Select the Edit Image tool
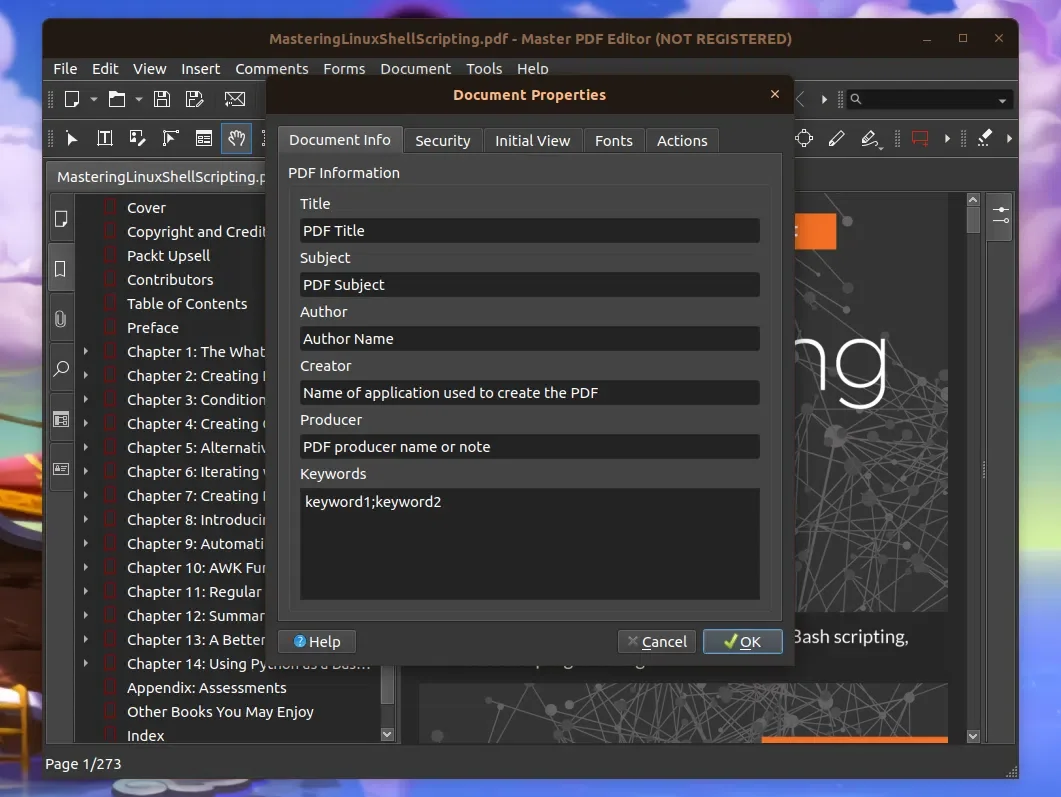Image resolution: width=1061 pixels, height=797 pixels. (137, 138)
